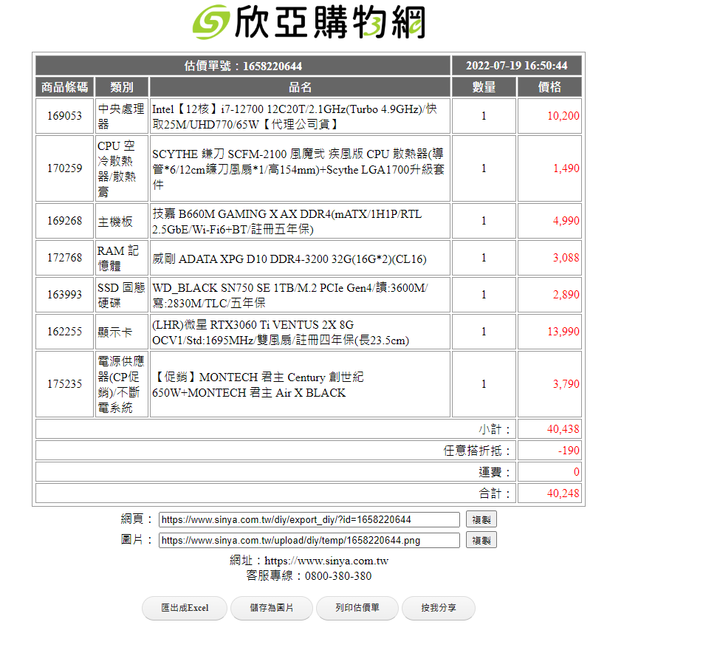Click the 網址 https://www.sinya.com.tw text
720x653 pixels.
(x=309, y=561)
